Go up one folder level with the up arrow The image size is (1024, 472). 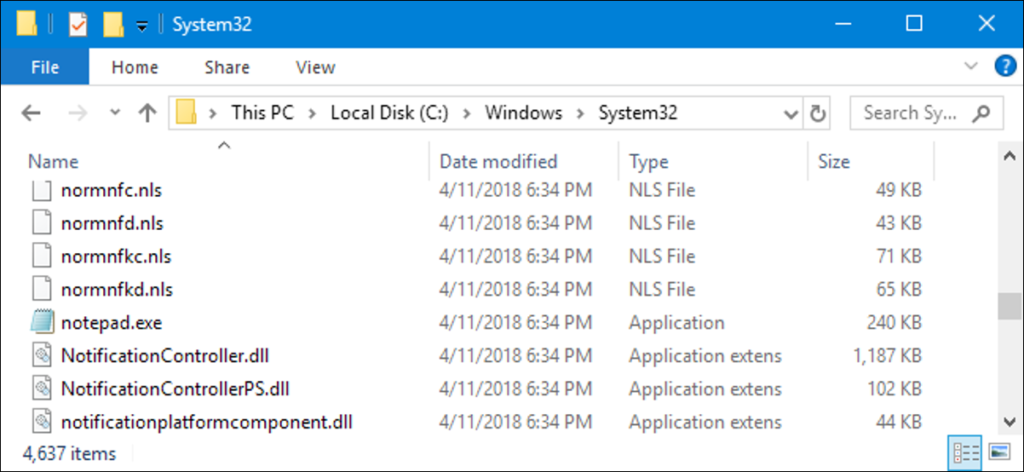pyautogui.click(x=148, y=113)
